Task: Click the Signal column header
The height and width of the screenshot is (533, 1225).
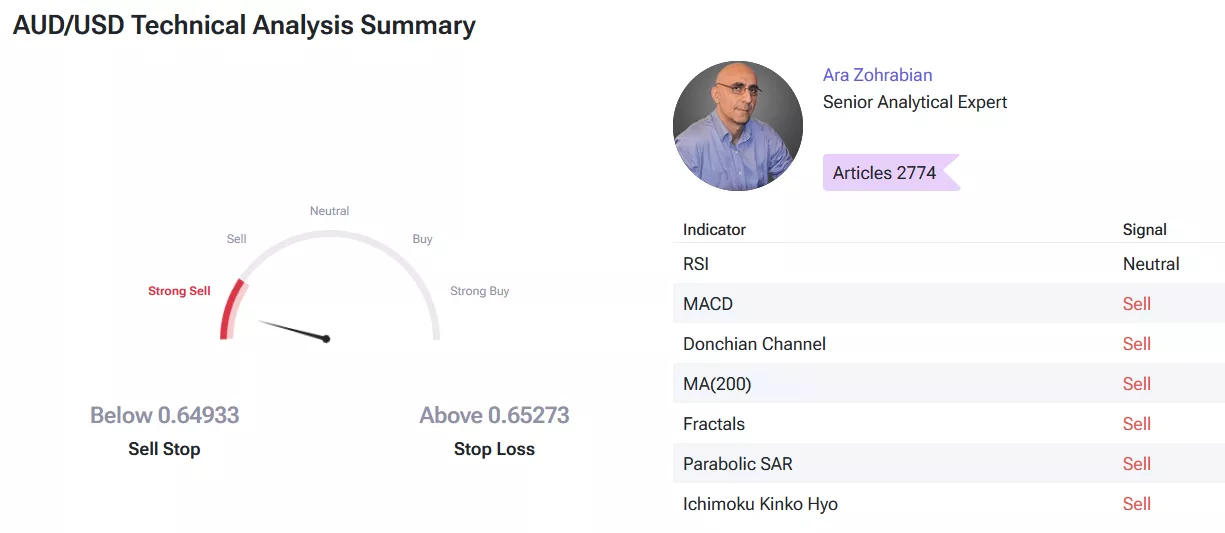Action: [1145, 229]
